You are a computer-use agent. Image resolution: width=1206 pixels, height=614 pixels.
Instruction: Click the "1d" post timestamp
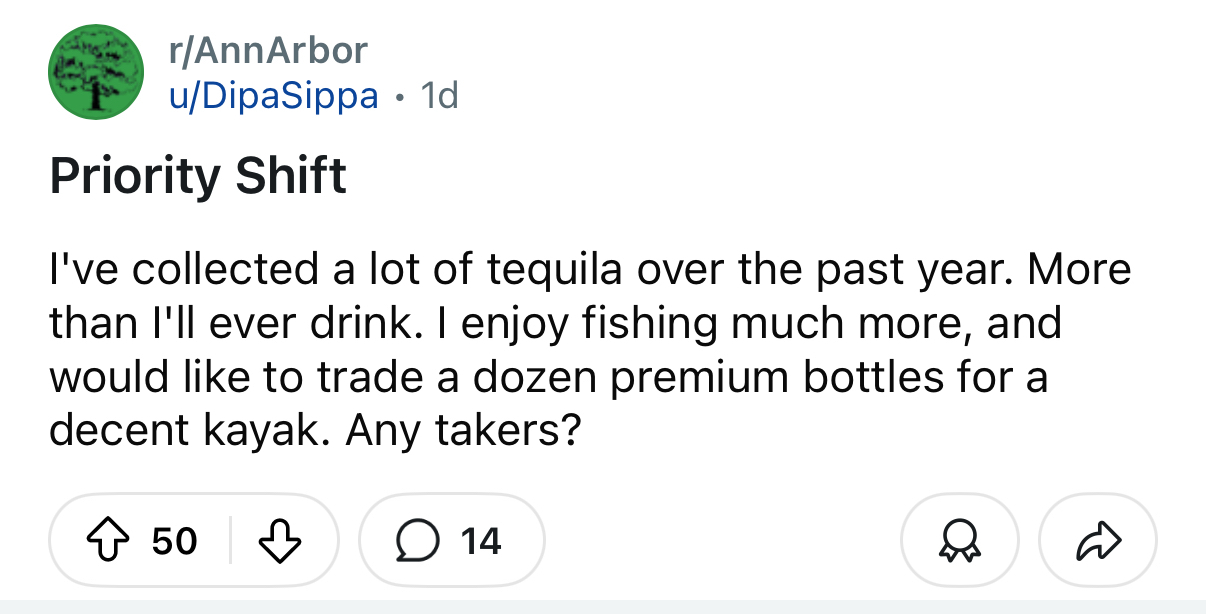439,95
